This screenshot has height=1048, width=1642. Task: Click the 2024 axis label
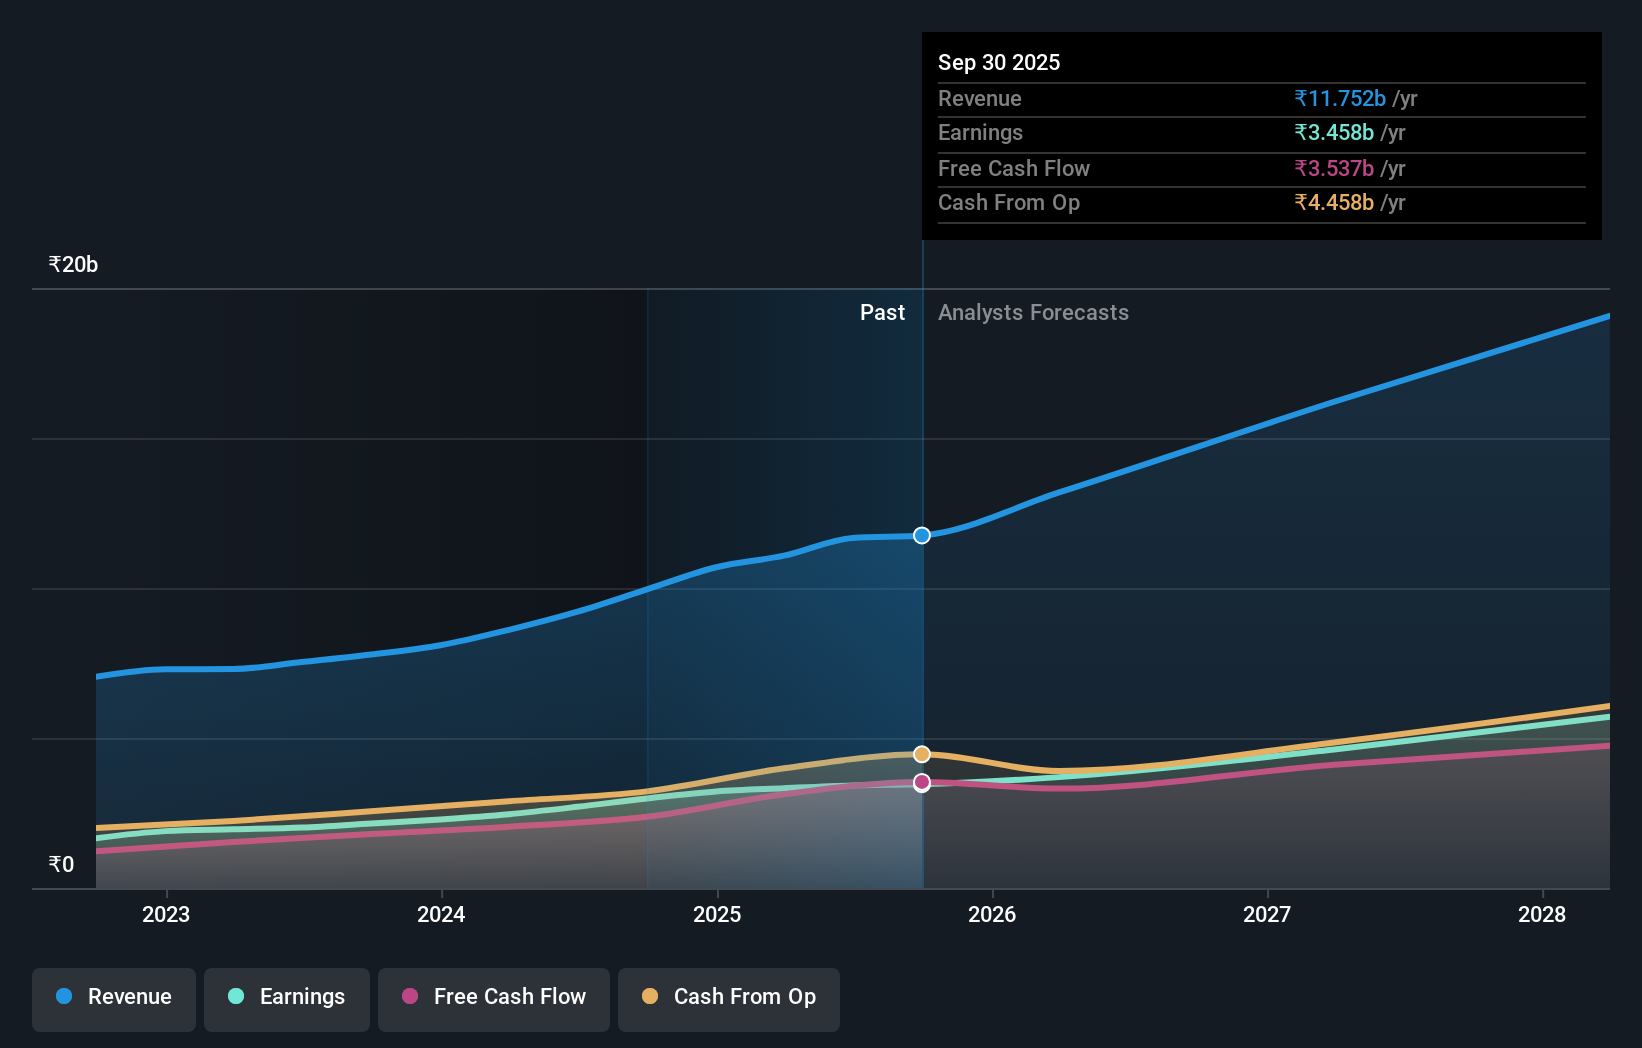click(x=440, y=914)
